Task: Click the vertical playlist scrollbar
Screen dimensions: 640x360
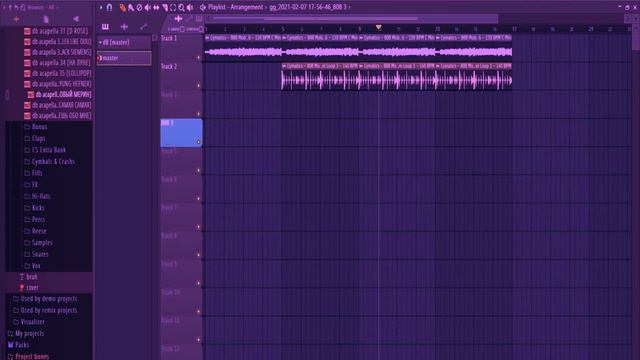Action: click(636, 37)
